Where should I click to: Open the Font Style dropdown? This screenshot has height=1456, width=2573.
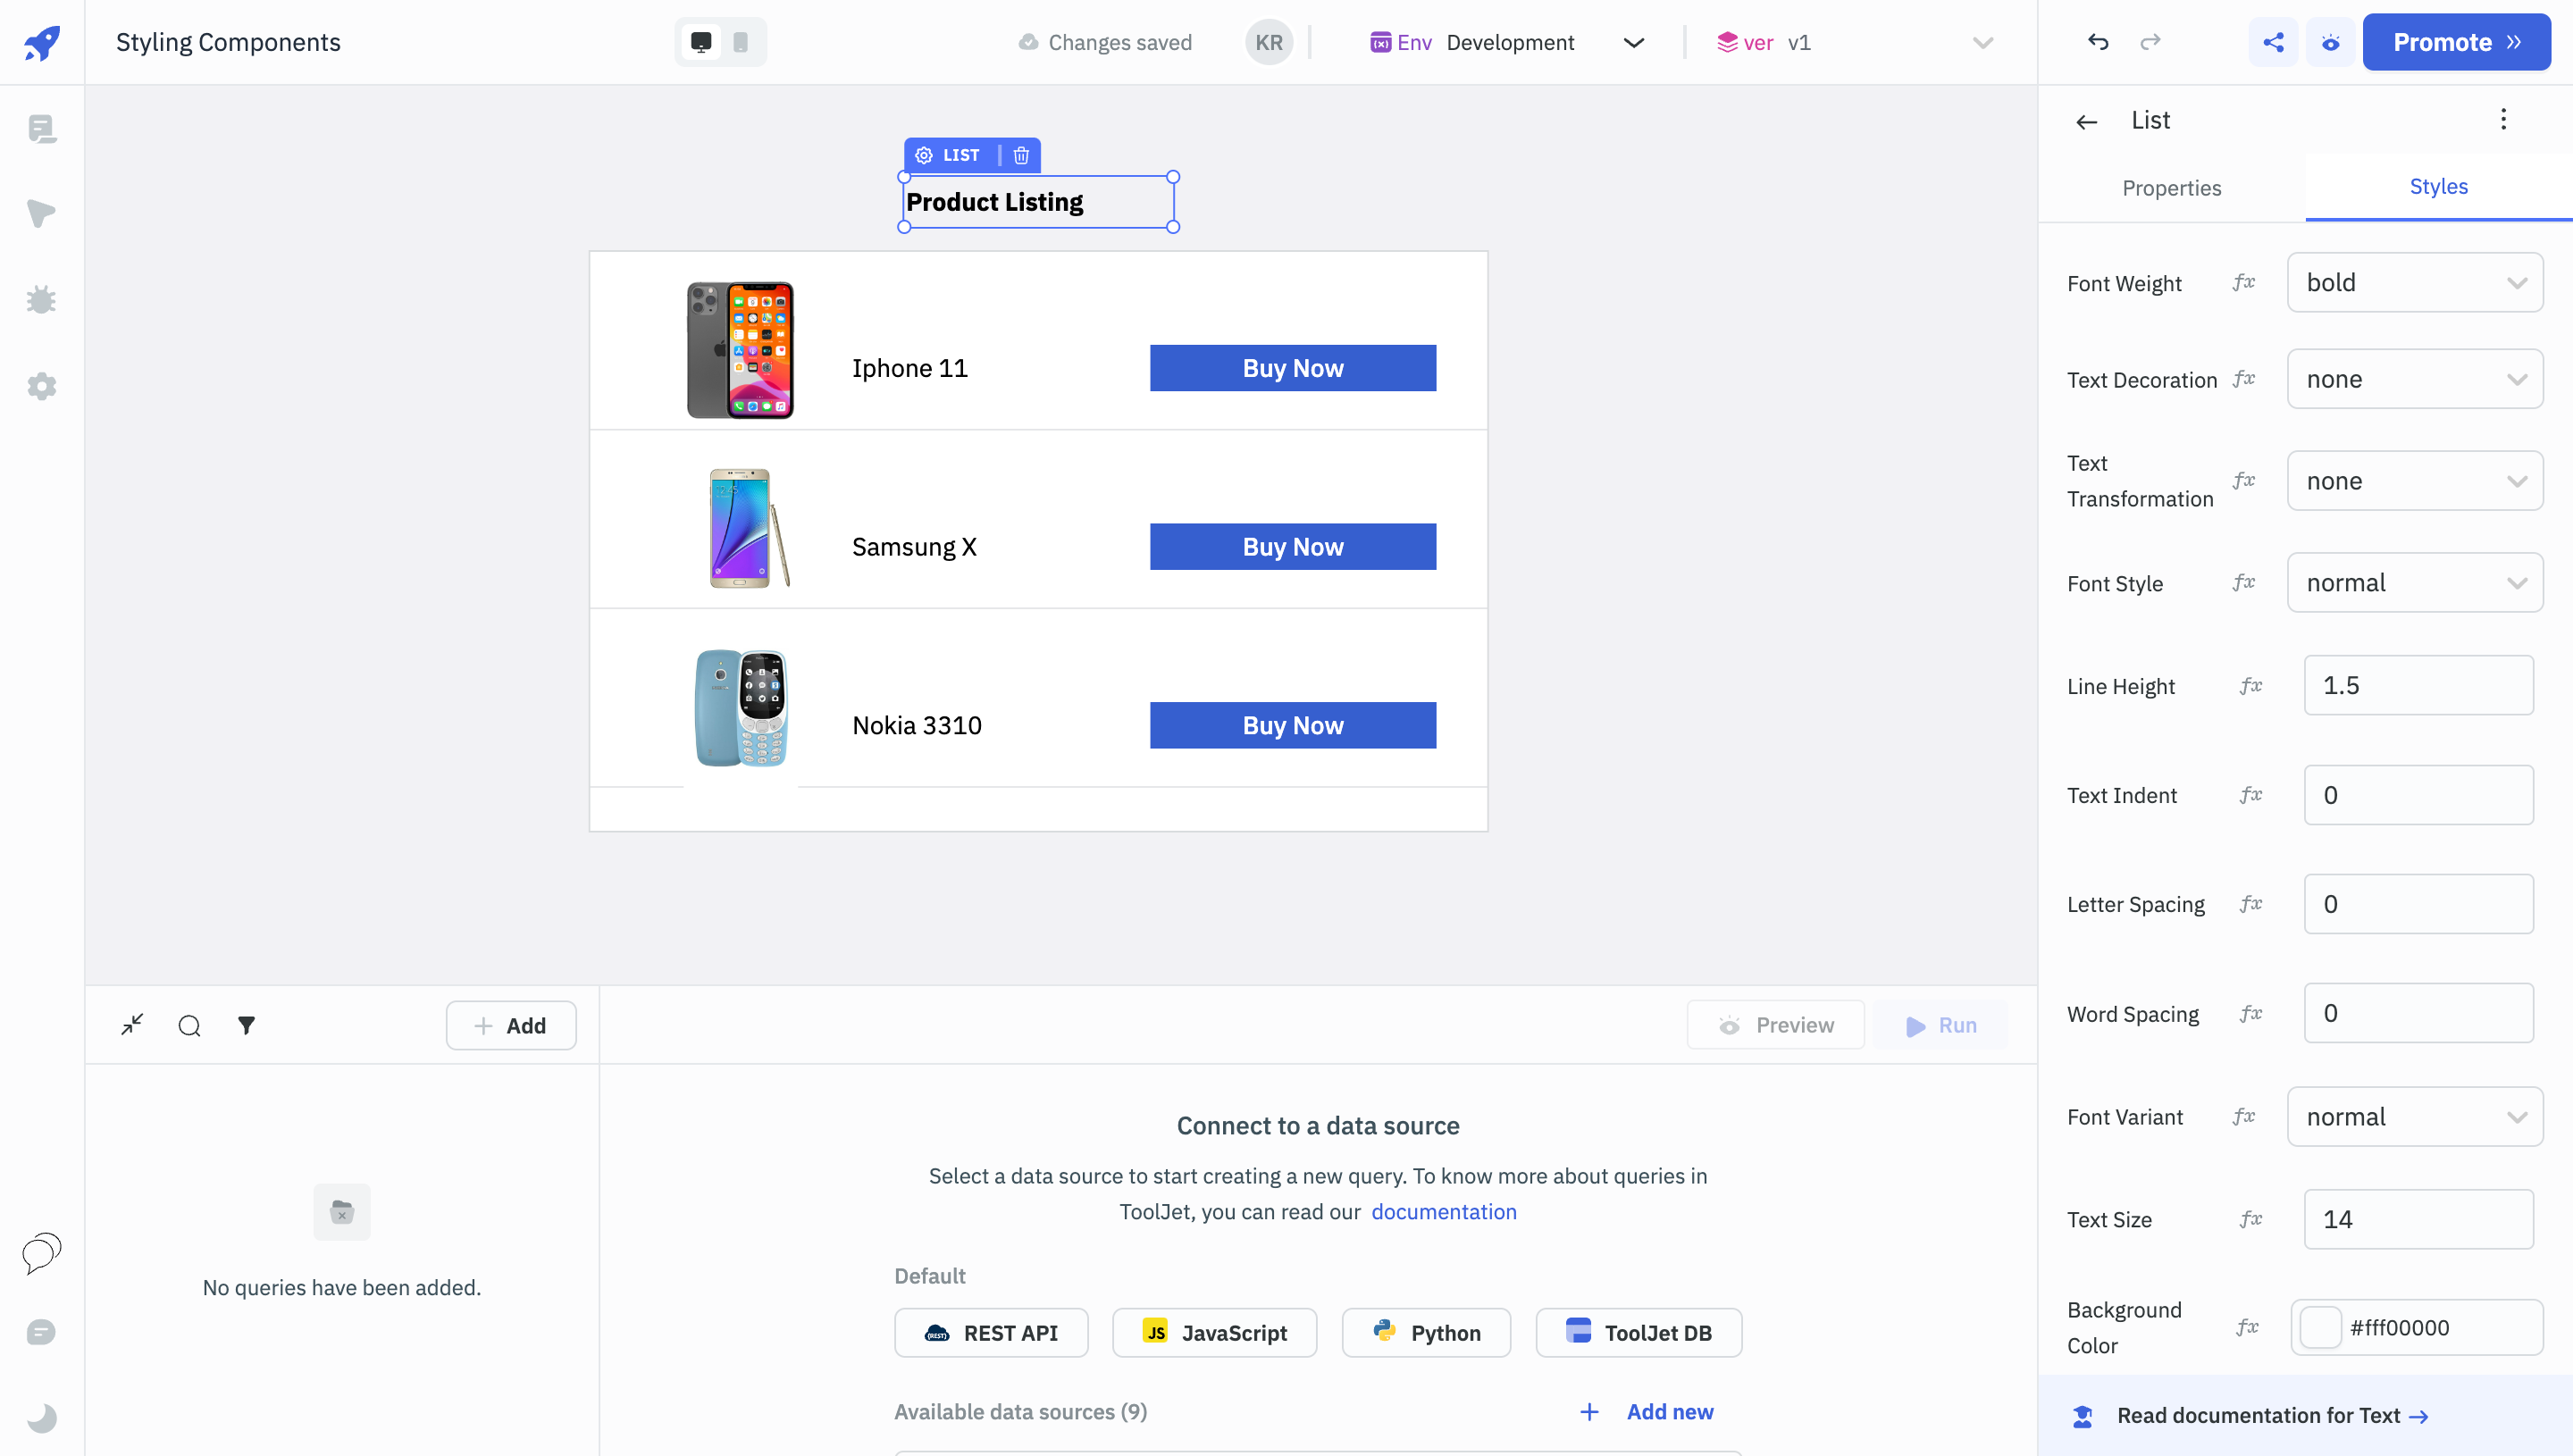2414,583
